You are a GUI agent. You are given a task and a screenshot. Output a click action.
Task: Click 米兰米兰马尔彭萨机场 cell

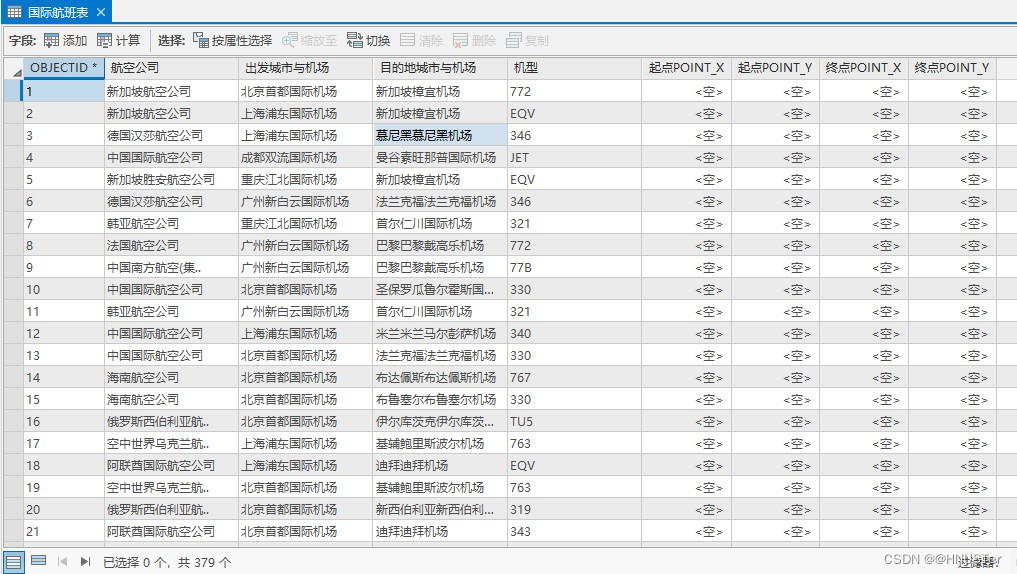[440, 333]
